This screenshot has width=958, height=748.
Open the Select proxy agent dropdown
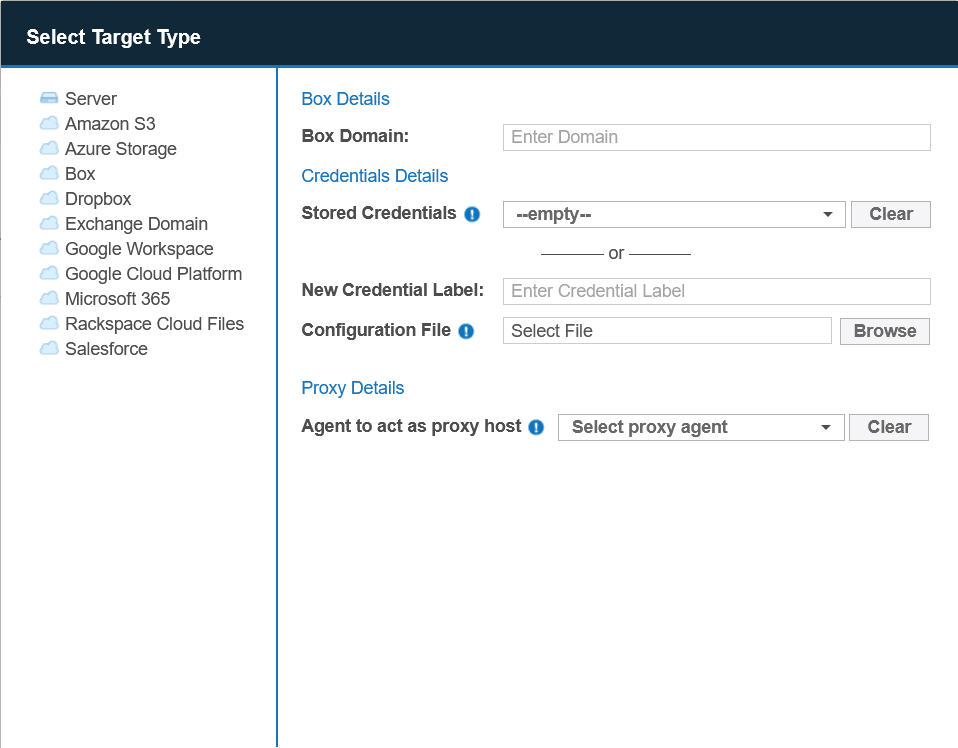click(x=700, y=427)
